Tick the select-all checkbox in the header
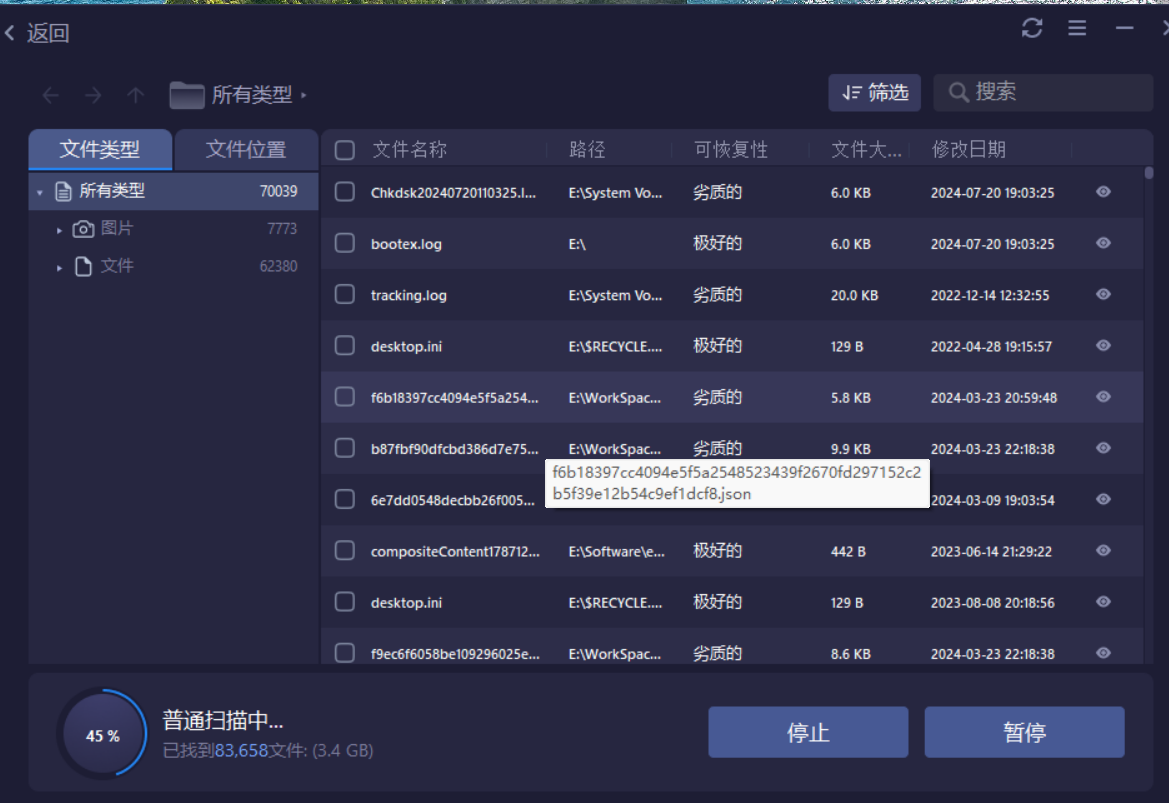This screenshot has width=1169, height=803. coord(344,150)
